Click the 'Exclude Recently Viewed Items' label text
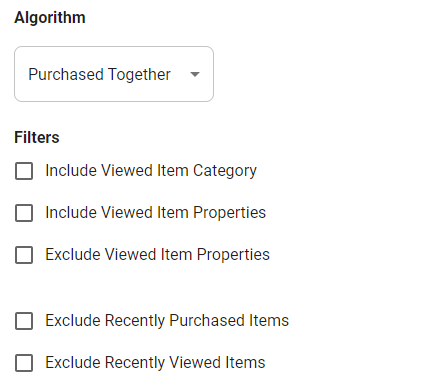Viewport: 424px width, 391px height. click(x=155, y=363)
